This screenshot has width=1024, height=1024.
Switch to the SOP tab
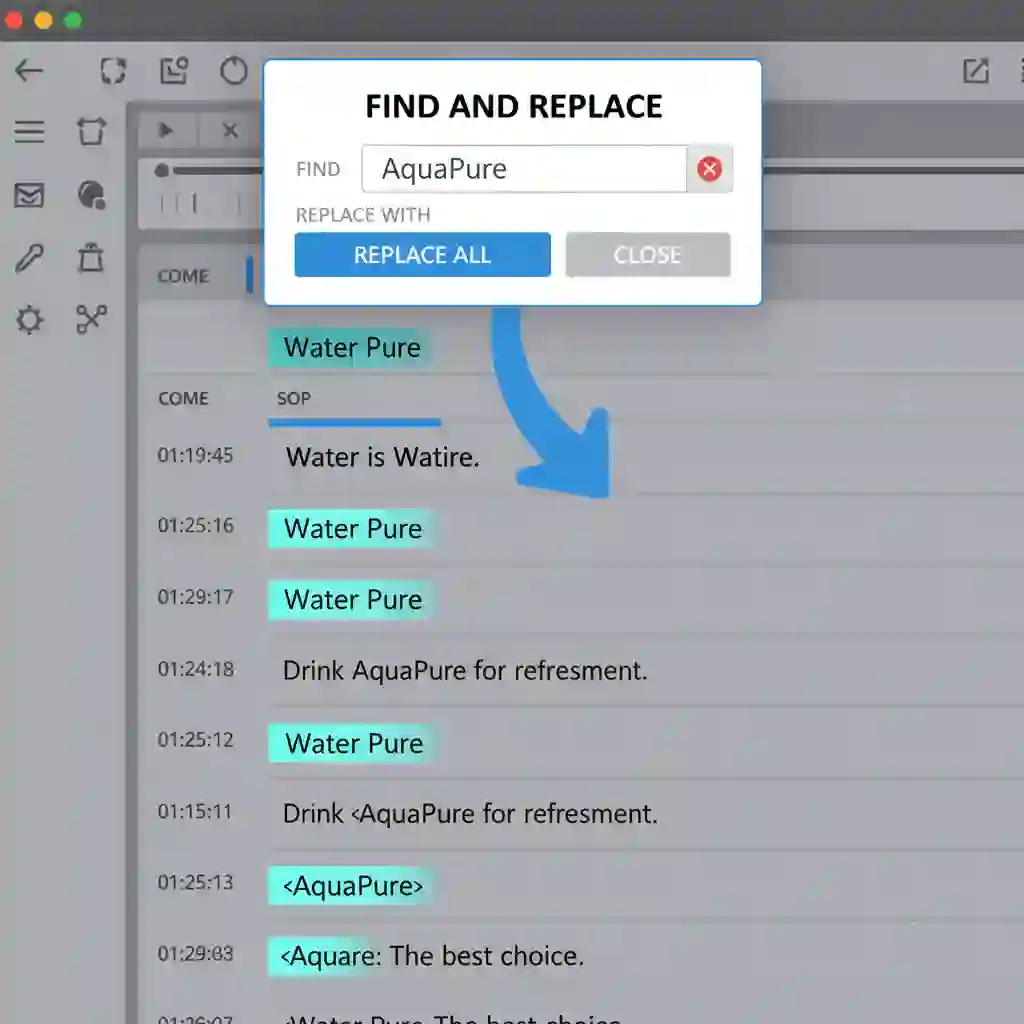tap(293, 398)
